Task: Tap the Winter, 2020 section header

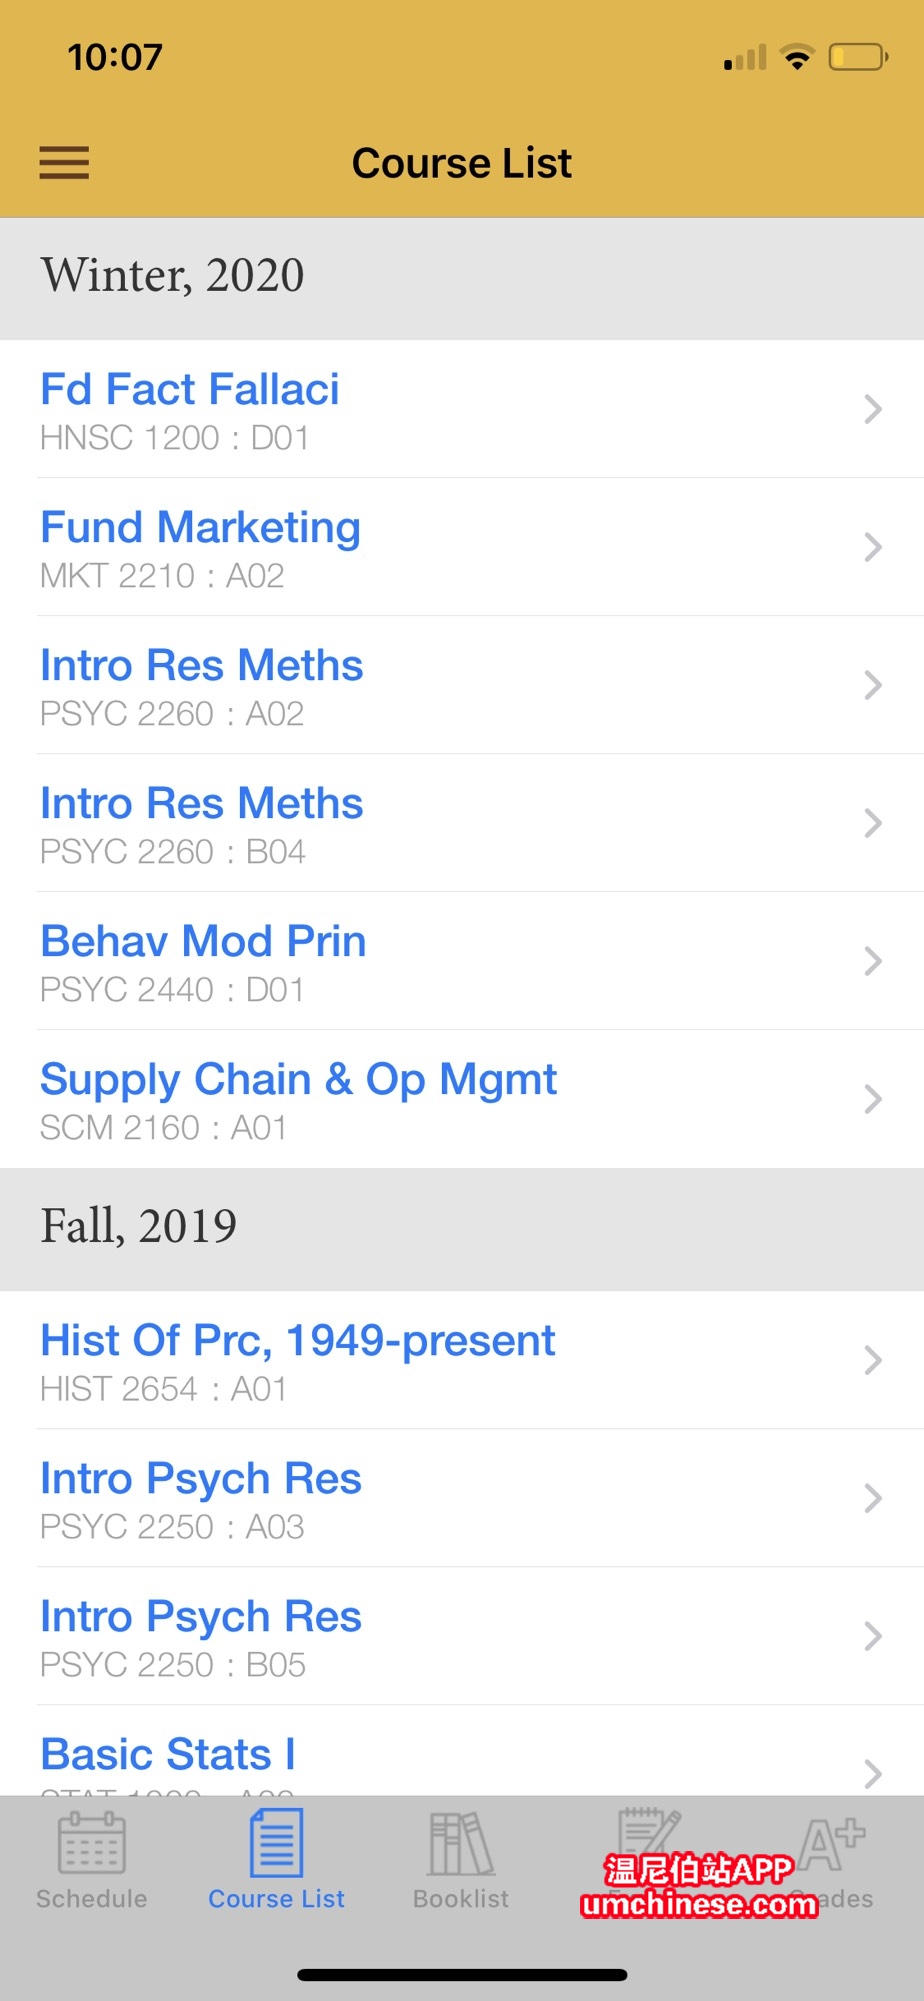Action: point(172,276)
